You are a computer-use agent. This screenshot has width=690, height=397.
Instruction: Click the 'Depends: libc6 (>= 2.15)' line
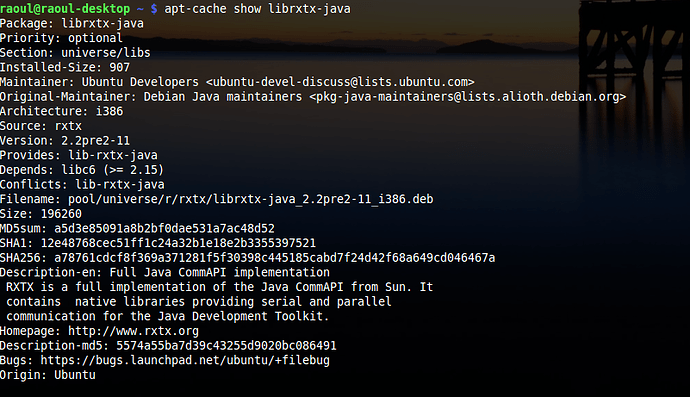tap(82, 170)
